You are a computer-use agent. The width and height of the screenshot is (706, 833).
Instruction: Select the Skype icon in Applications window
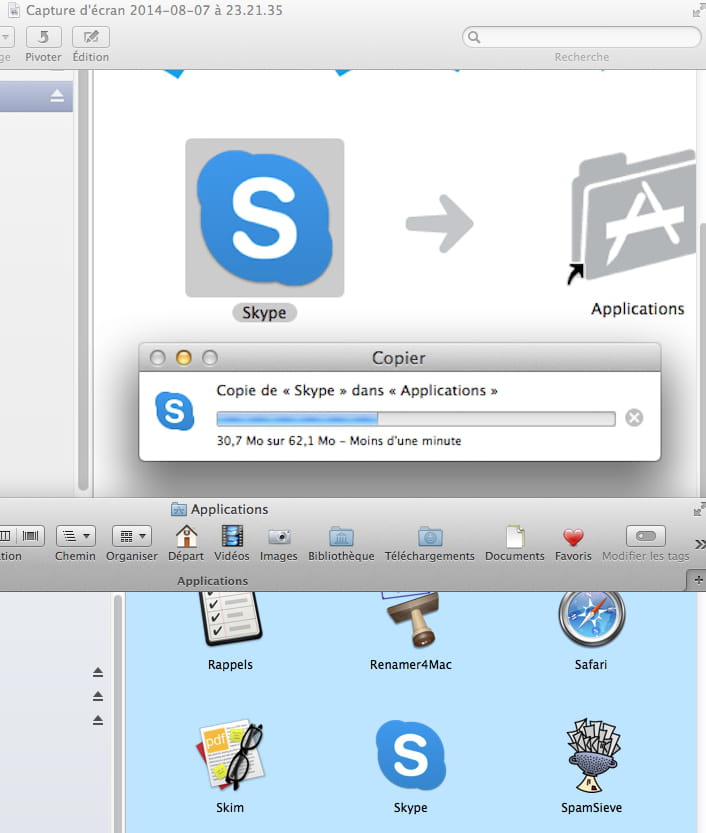(411, 755)
